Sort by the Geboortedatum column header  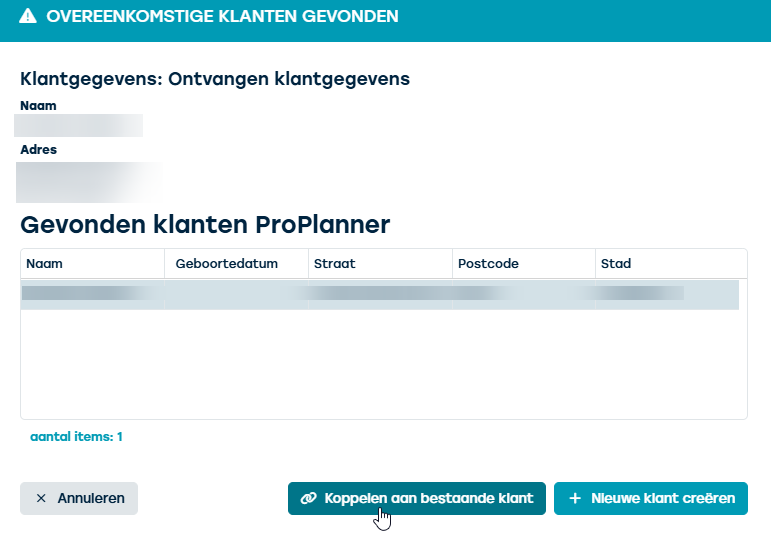[237, 264]
